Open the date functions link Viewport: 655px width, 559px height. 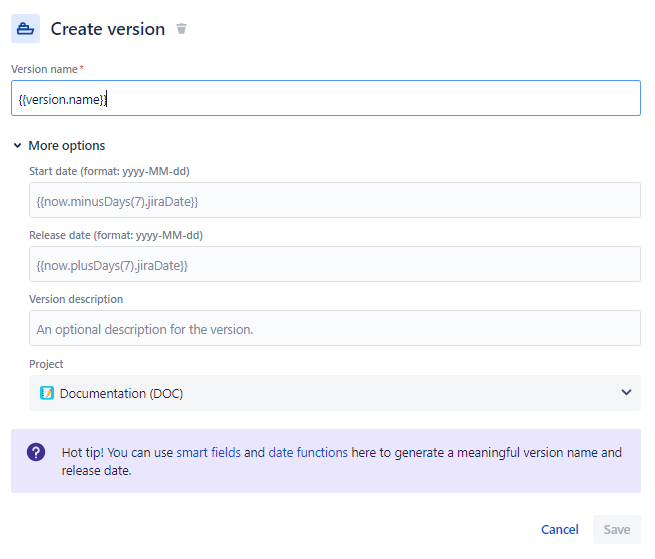(x=308, y=452)
